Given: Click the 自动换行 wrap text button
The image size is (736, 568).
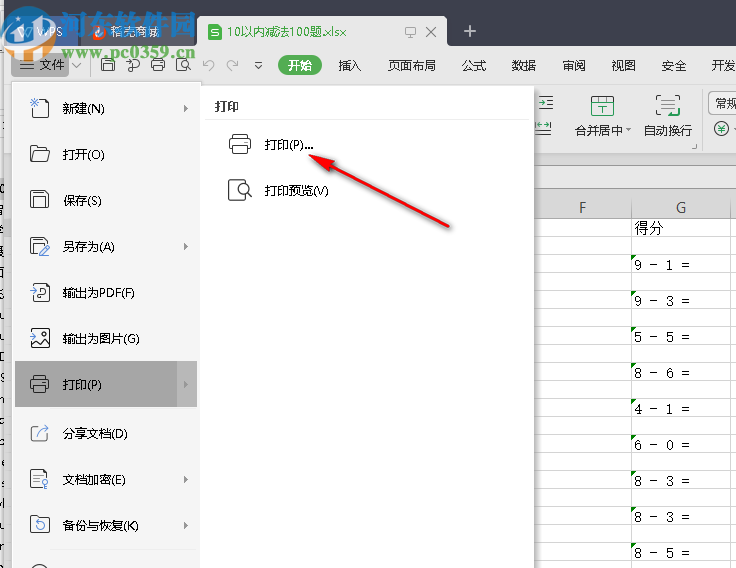Looking at the screenshot, I should pos(667,116).
